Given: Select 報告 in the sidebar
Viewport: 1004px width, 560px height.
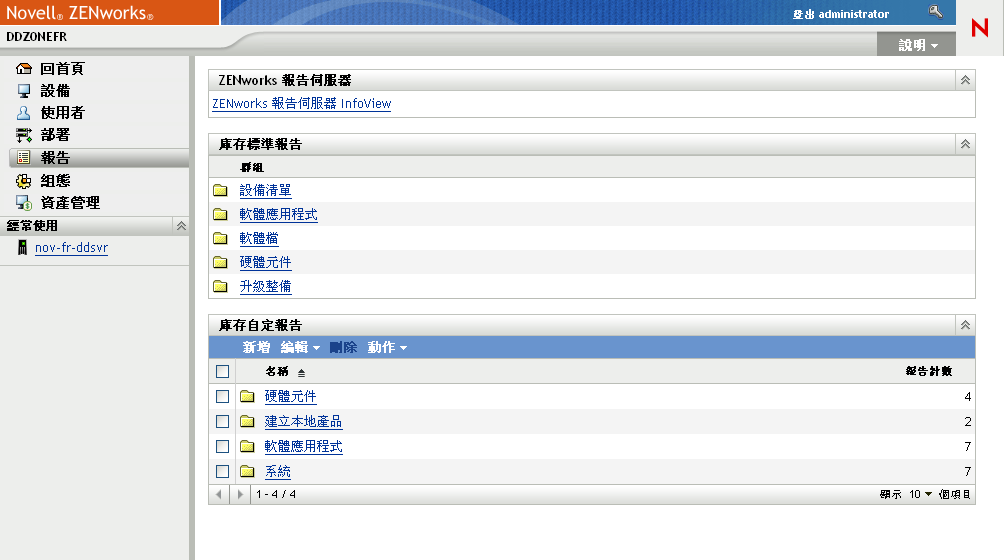Looking at the screenshot, I should [x=55, y=157].
